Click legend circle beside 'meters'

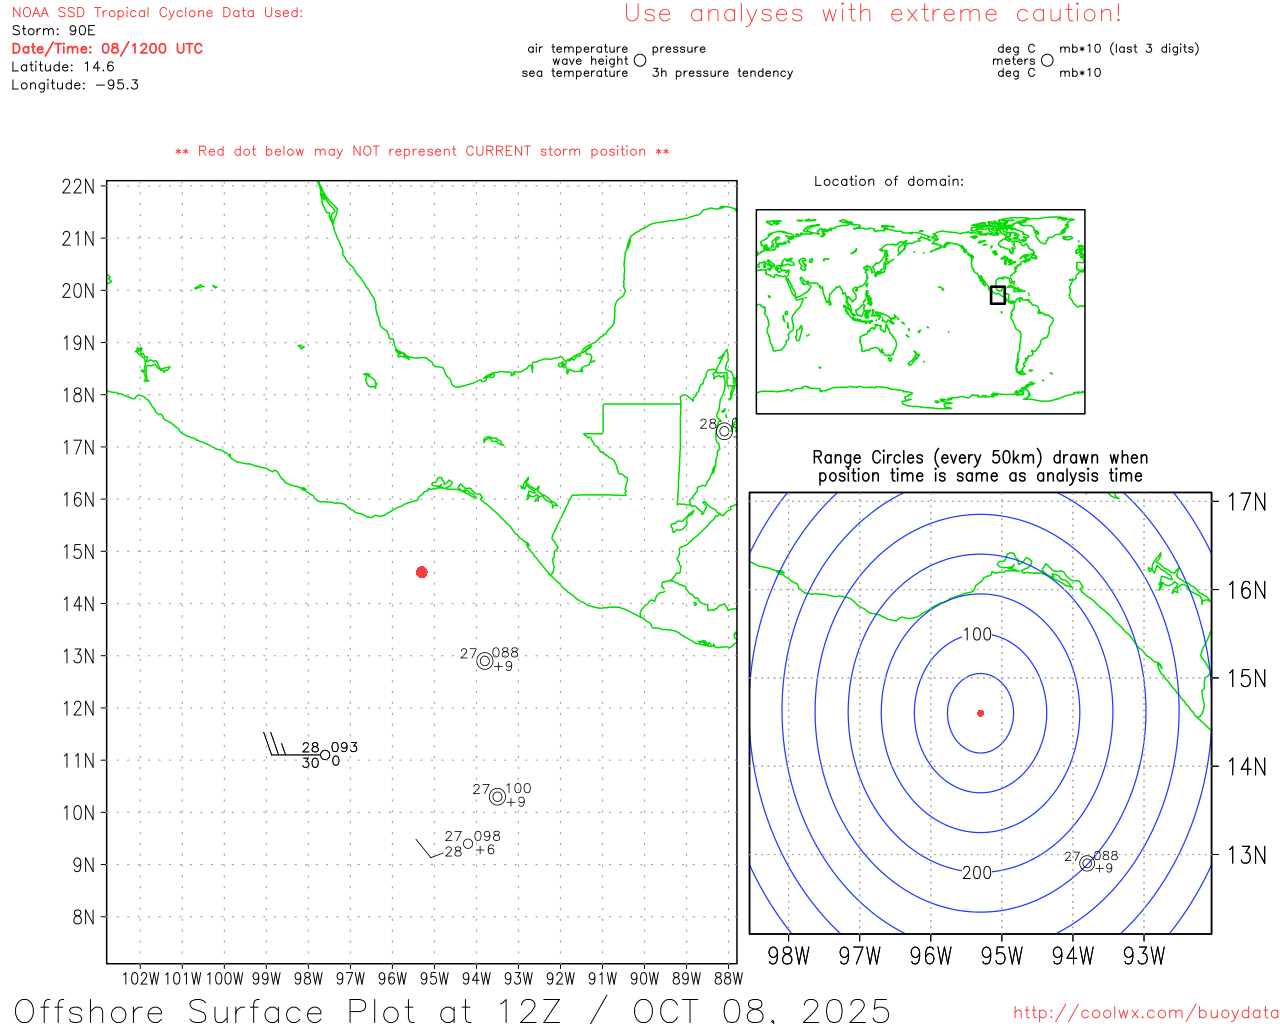point(1047,60)
